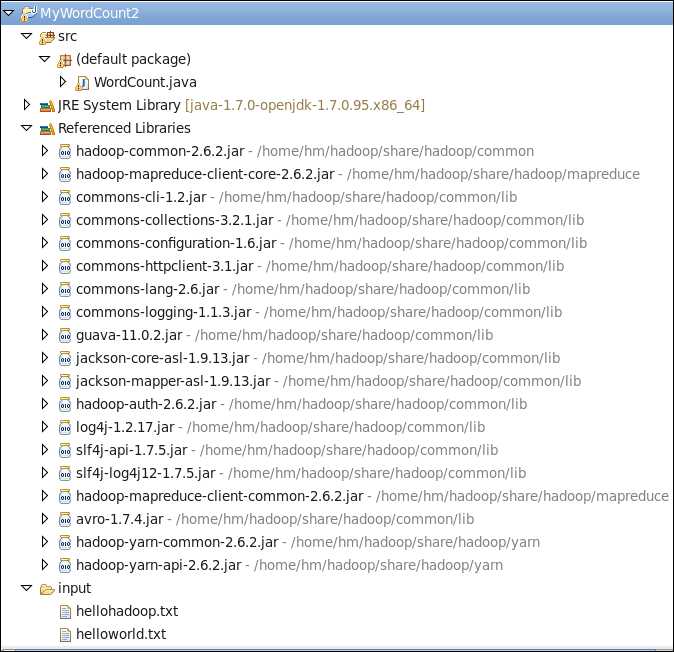Click the hadoop-common-2.6.2.jar jar icon
Screen dimensions: 674x652
click(x=65, y=151)
